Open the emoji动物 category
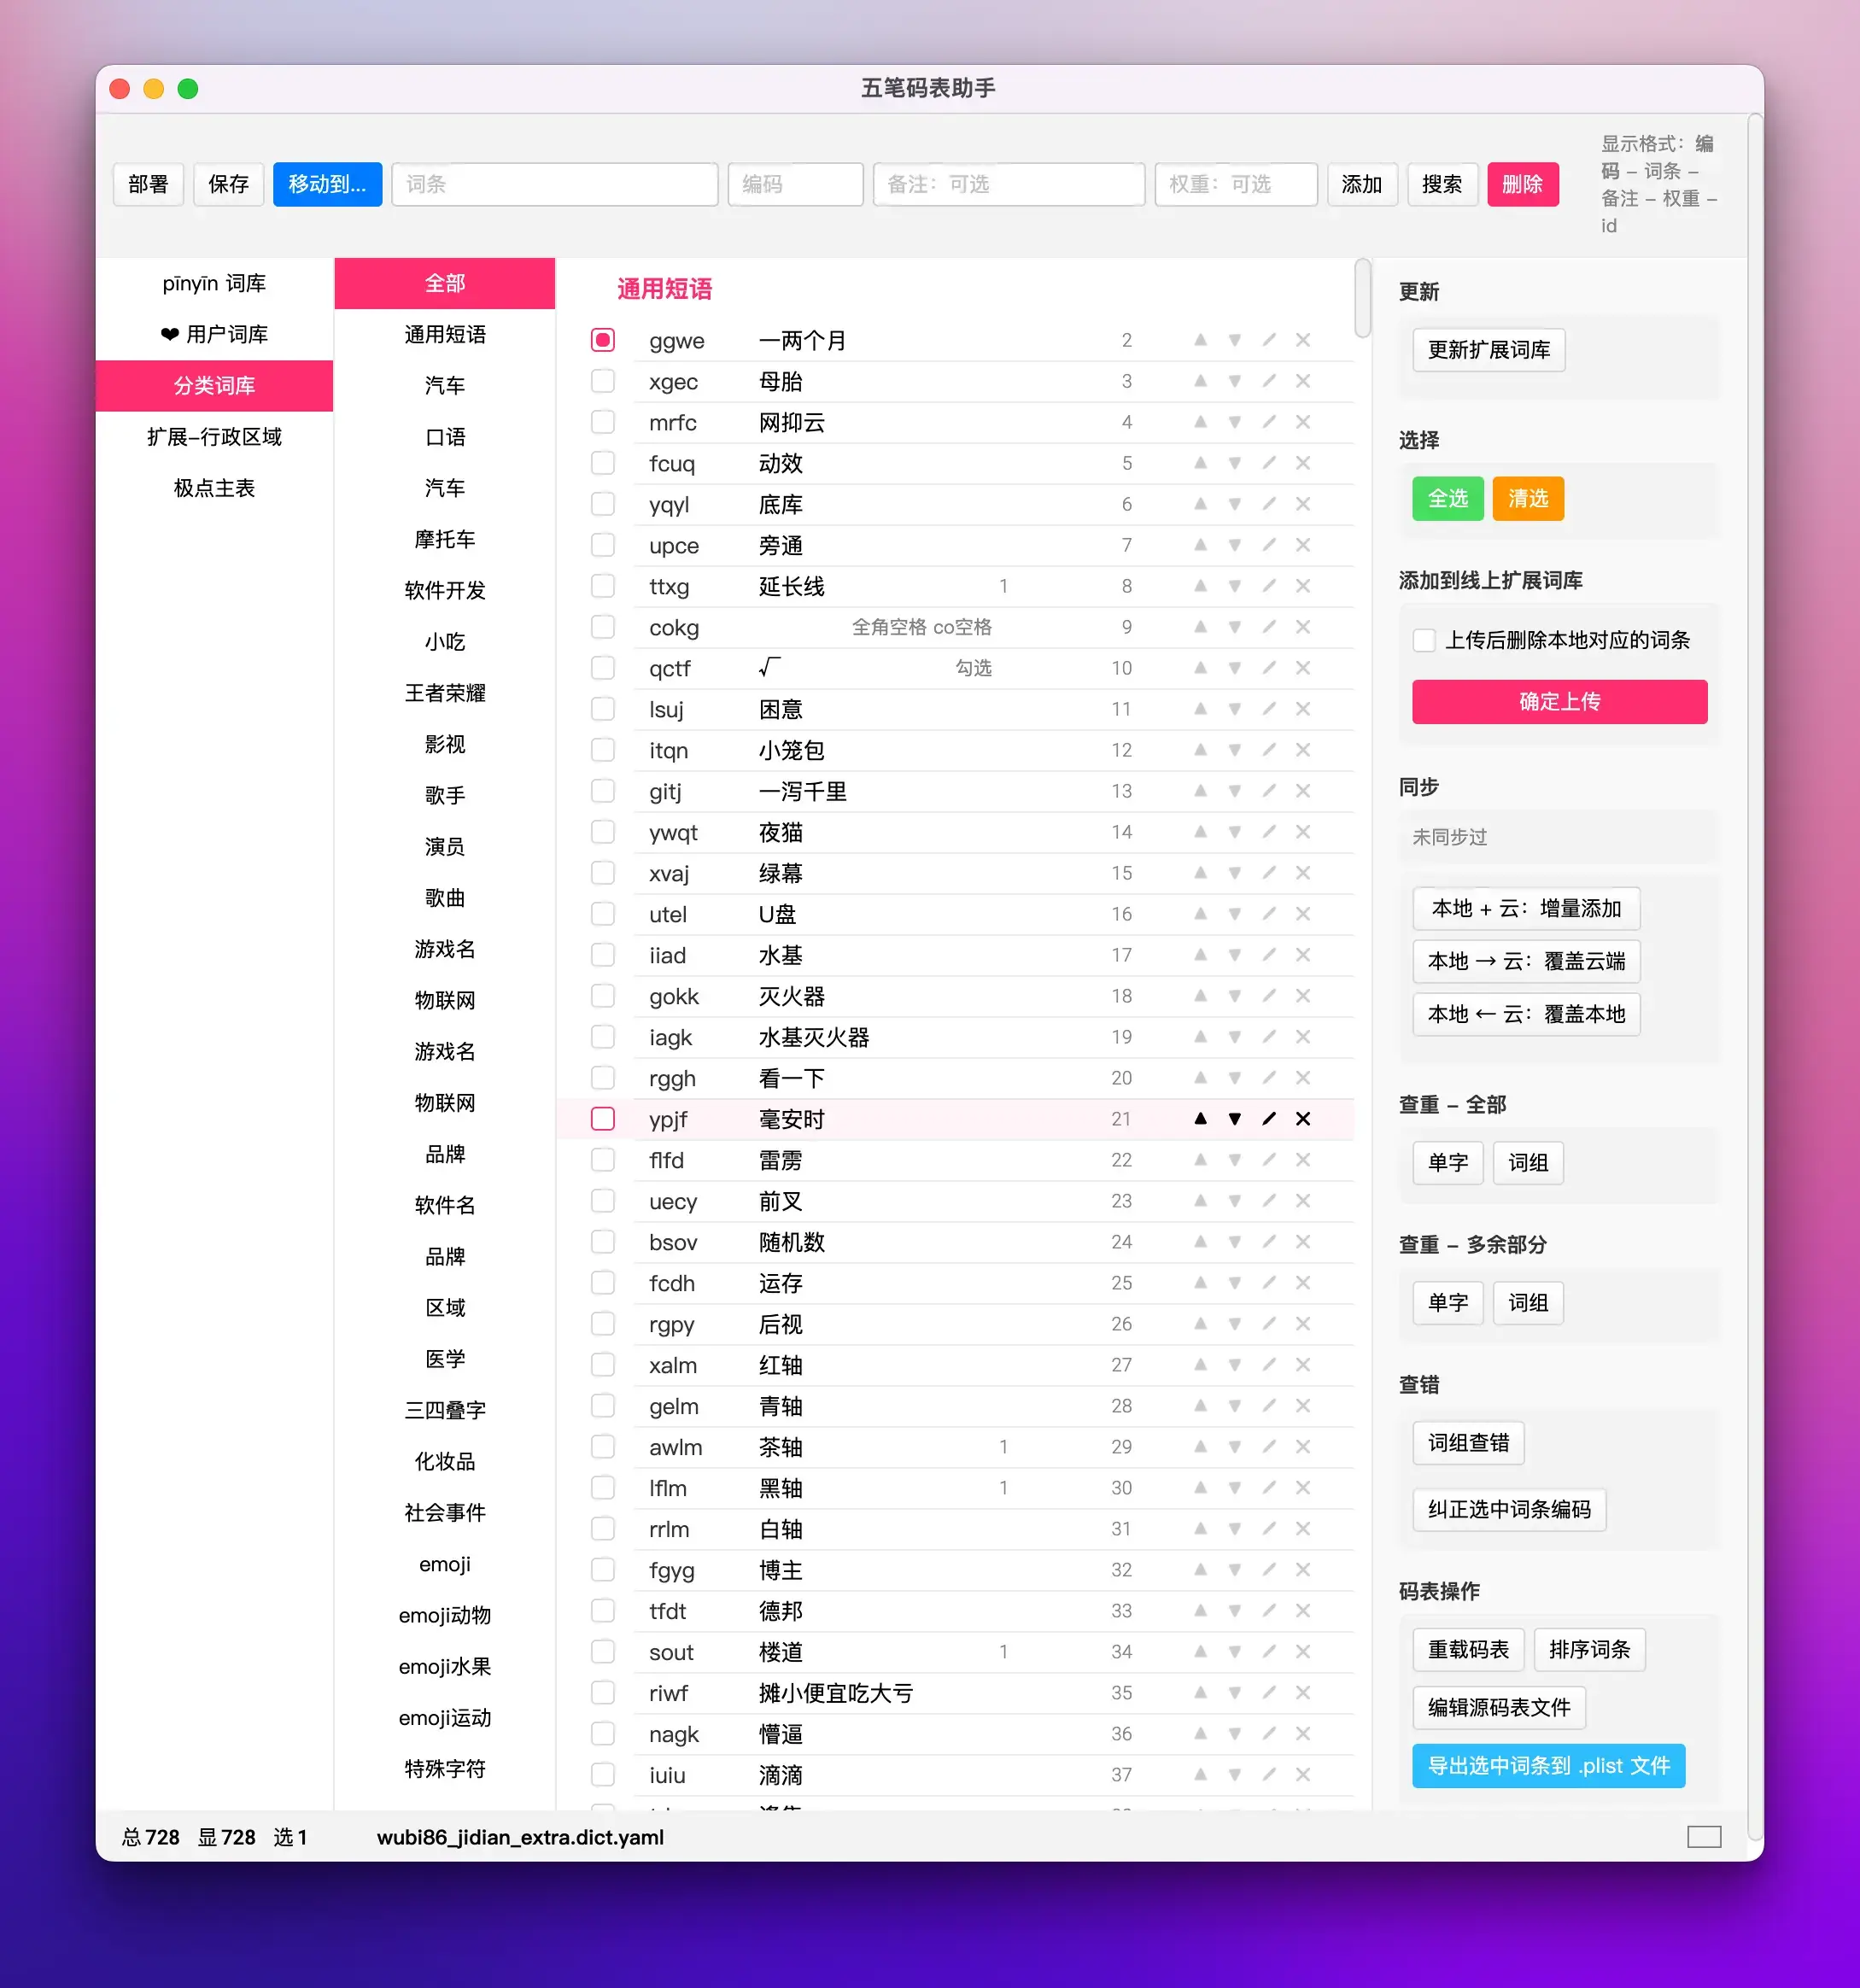The width and height of the screenshot is (1860, 1988). [x=444, y=1615]
